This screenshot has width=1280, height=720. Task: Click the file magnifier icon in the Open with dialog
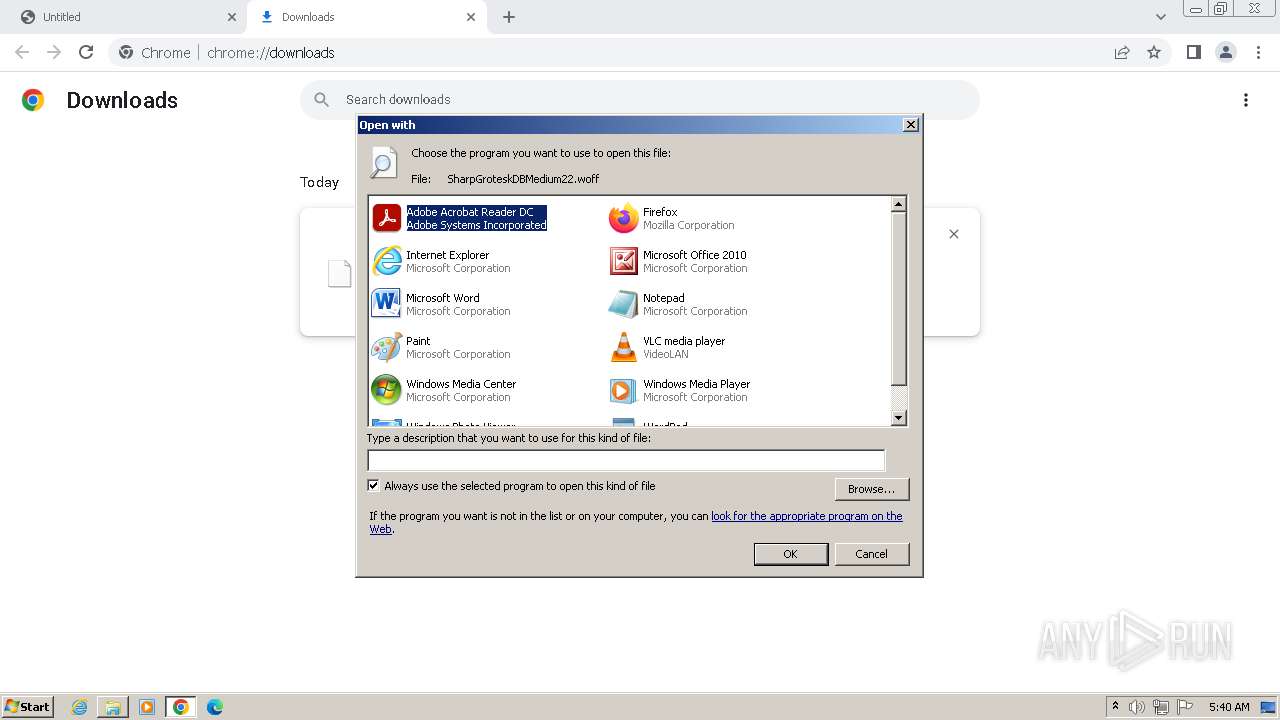point(383,163)
